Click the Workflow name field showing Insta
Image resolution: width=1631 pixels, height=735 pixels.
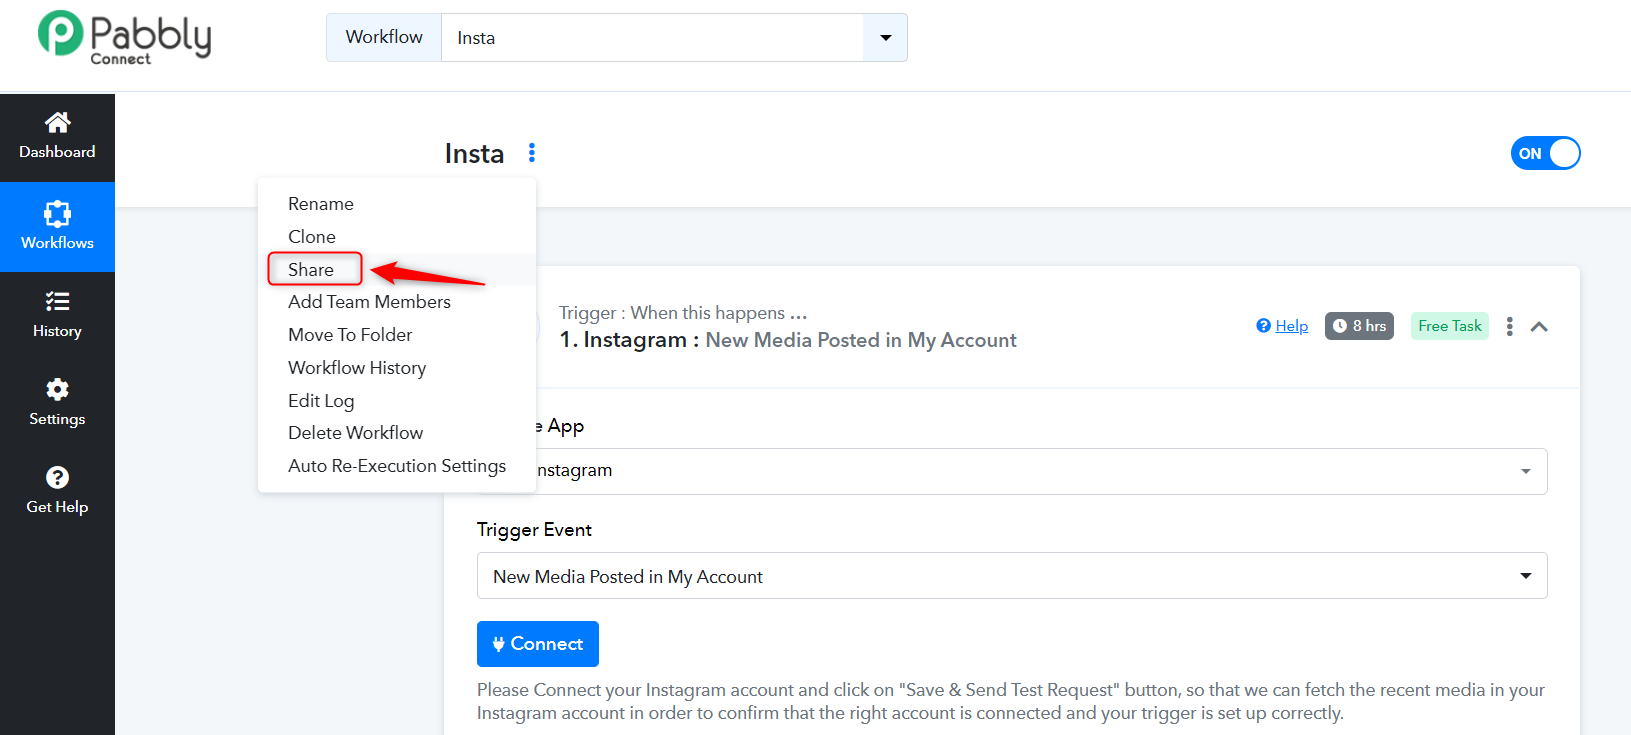point(652,38)
